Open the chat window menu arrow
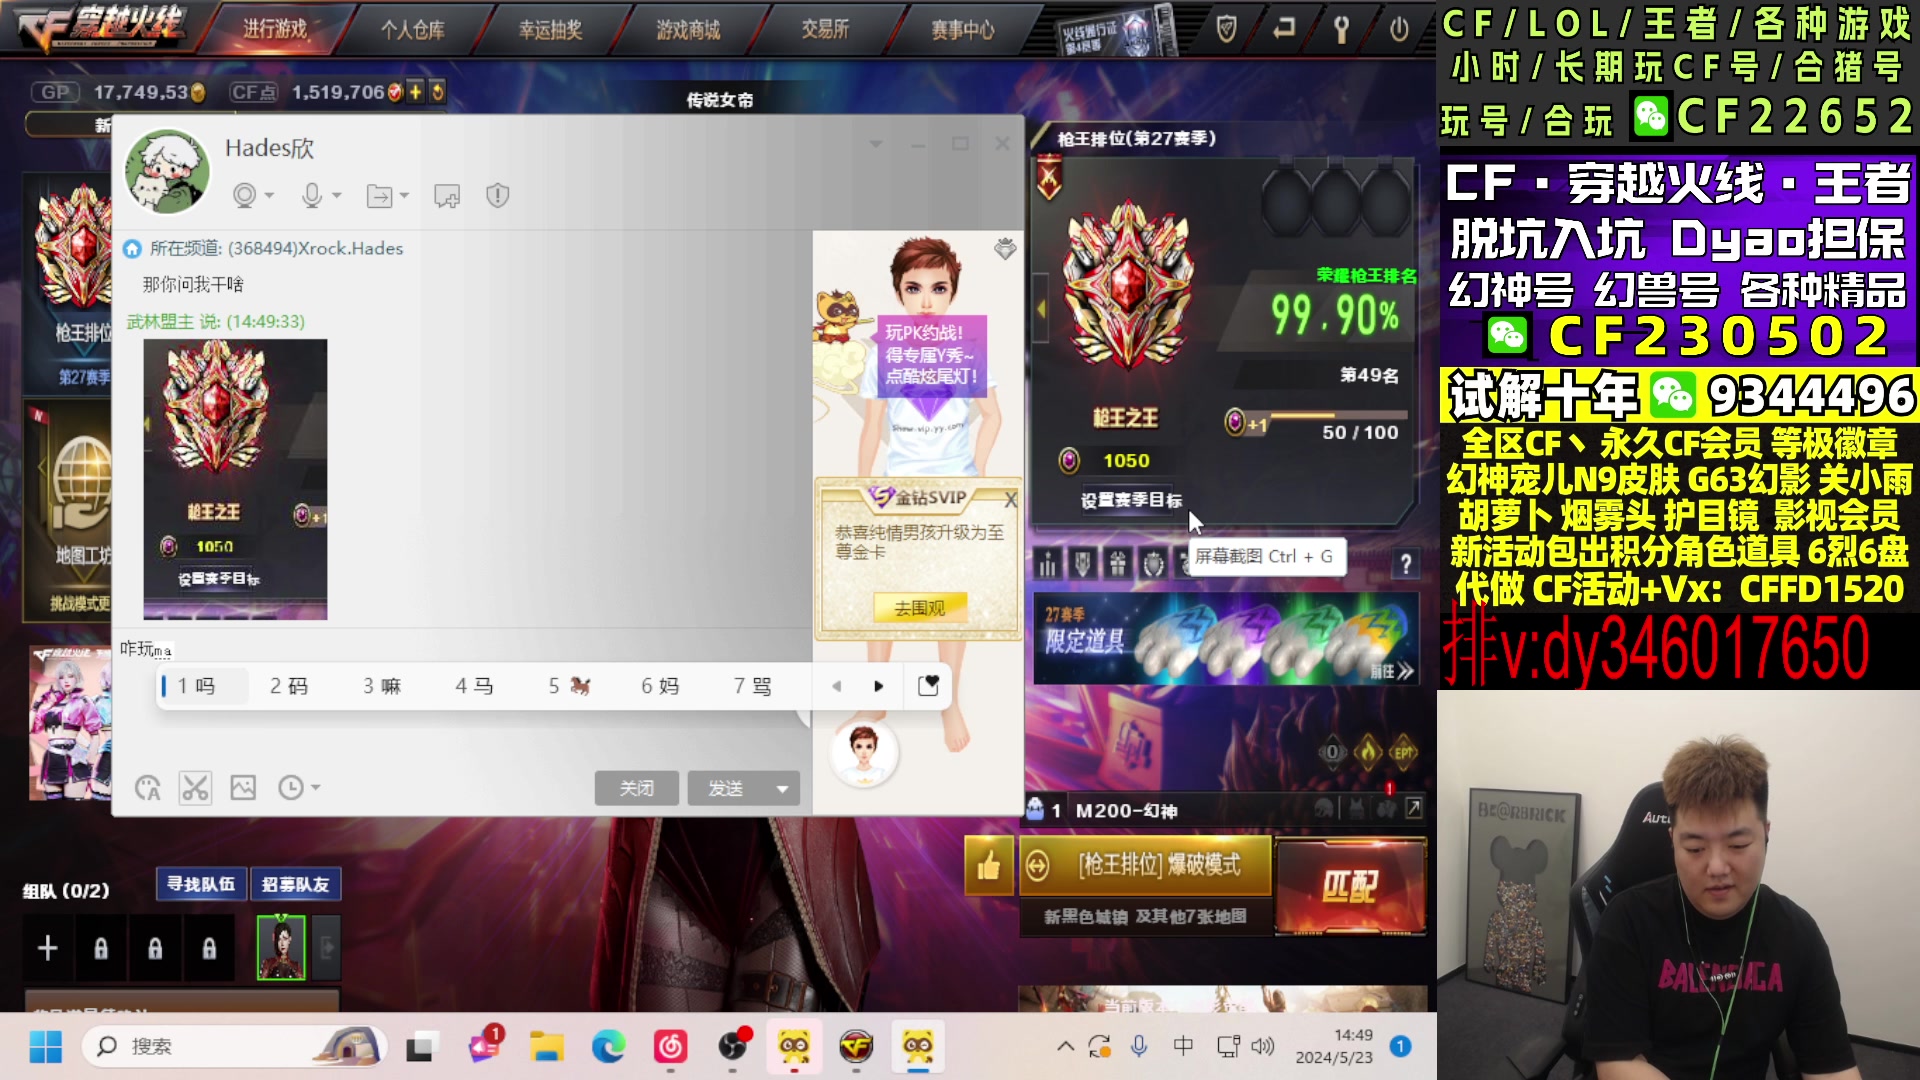This screenshot has width=1920, height=1080. pos(876,144)
